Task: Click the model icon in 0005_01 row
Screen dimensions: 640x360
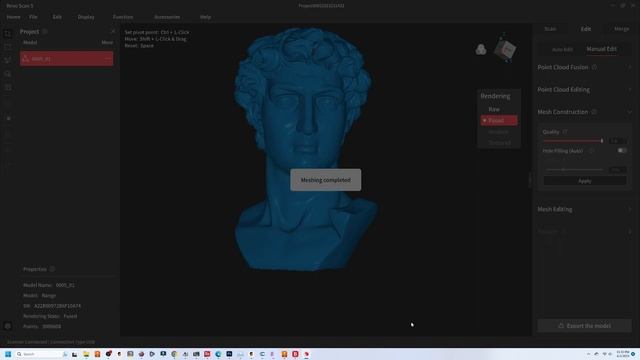Action: (26, 58)
